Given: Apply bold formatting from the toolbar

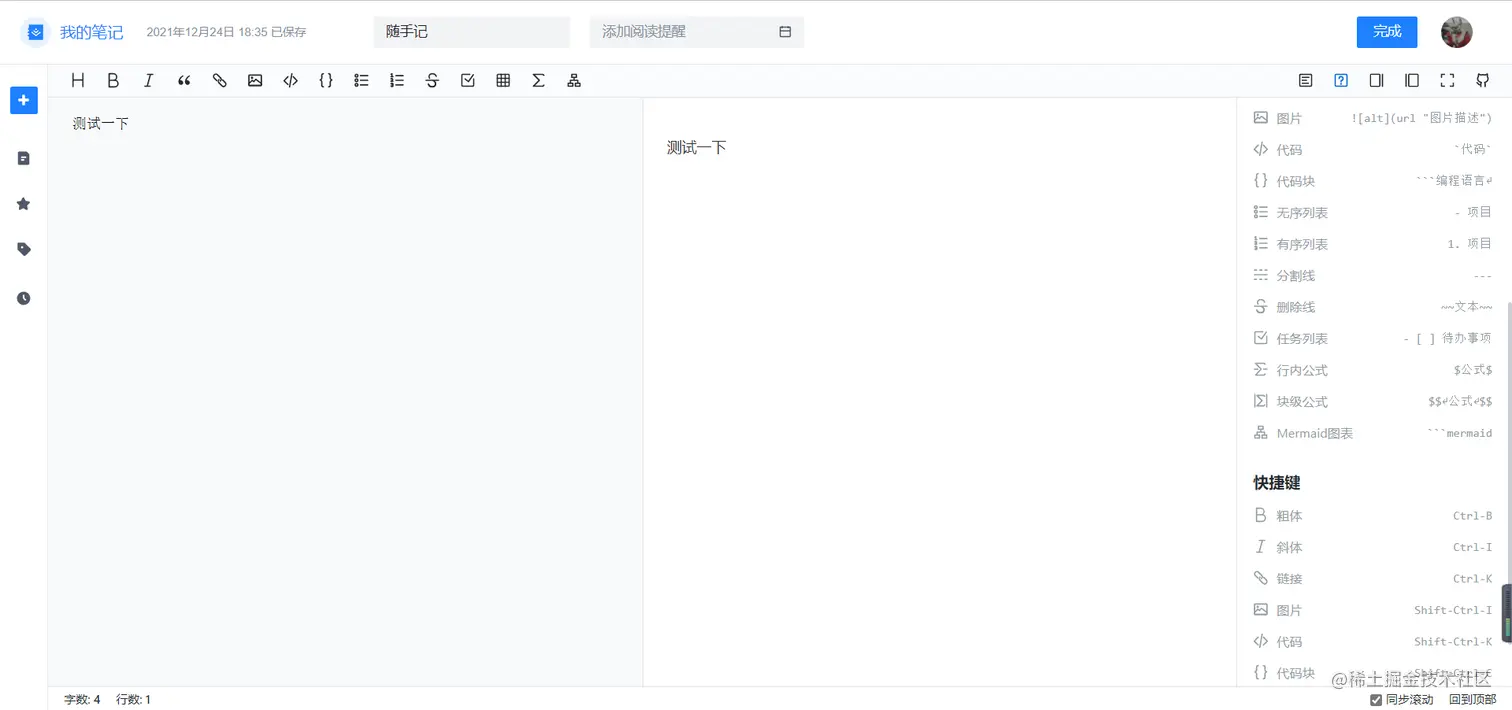Looking at the screenshot, I should [x=113, y=81].
